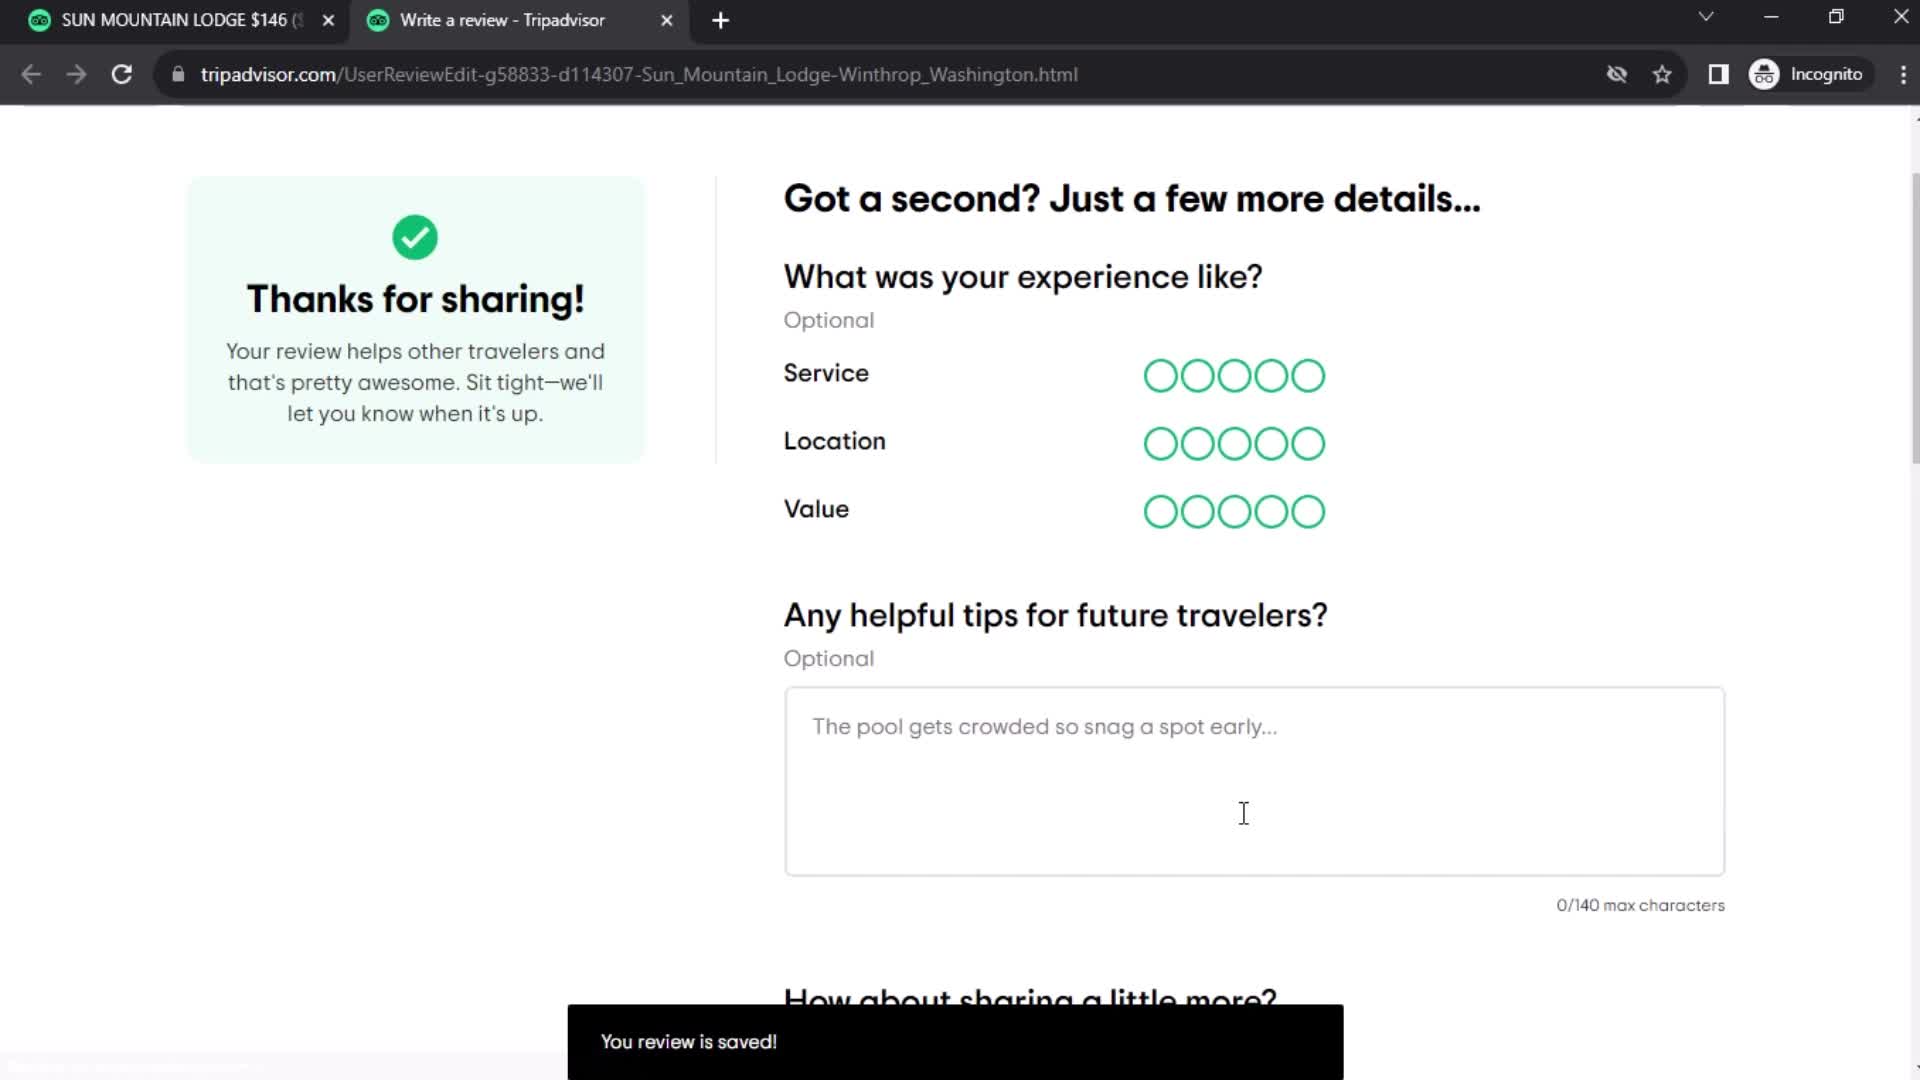Open the Sun Mountain Lodge tab

(x=169, y=20)
